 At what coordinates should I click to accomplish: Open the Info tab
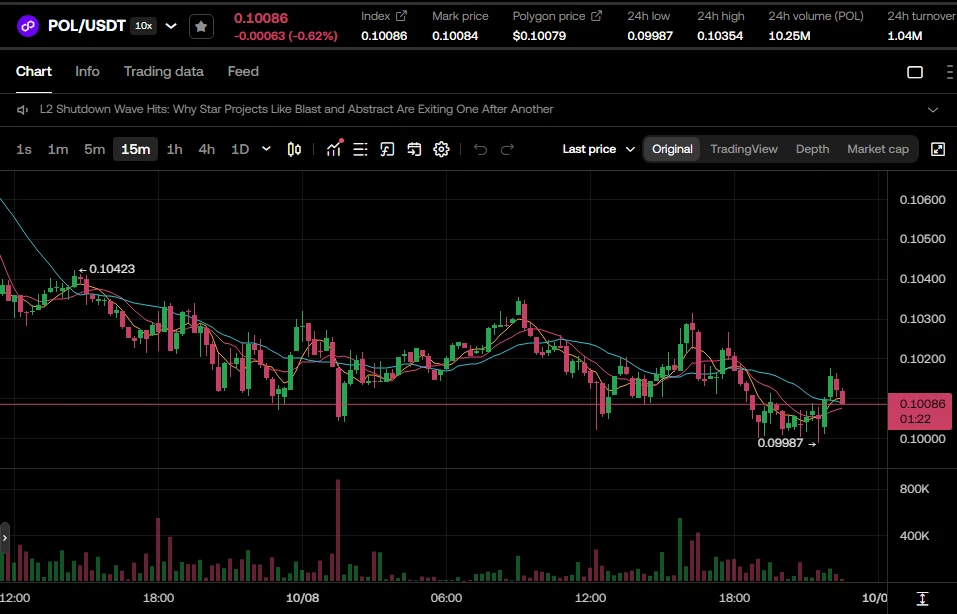[87, 71]
